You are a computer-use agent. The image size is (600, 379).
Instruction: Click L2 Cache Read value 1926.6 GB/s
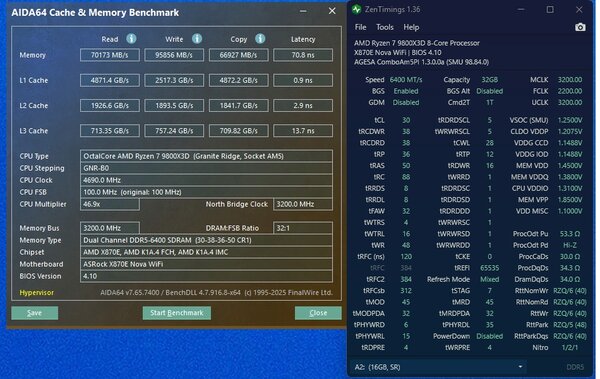point(110,106)
